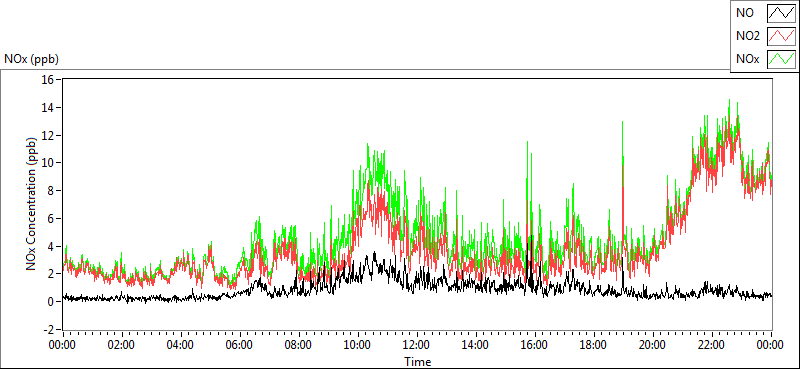Click the NO black line legend swatch
The width and height of the screenshot is (800, 369).
tap(781, 14)
